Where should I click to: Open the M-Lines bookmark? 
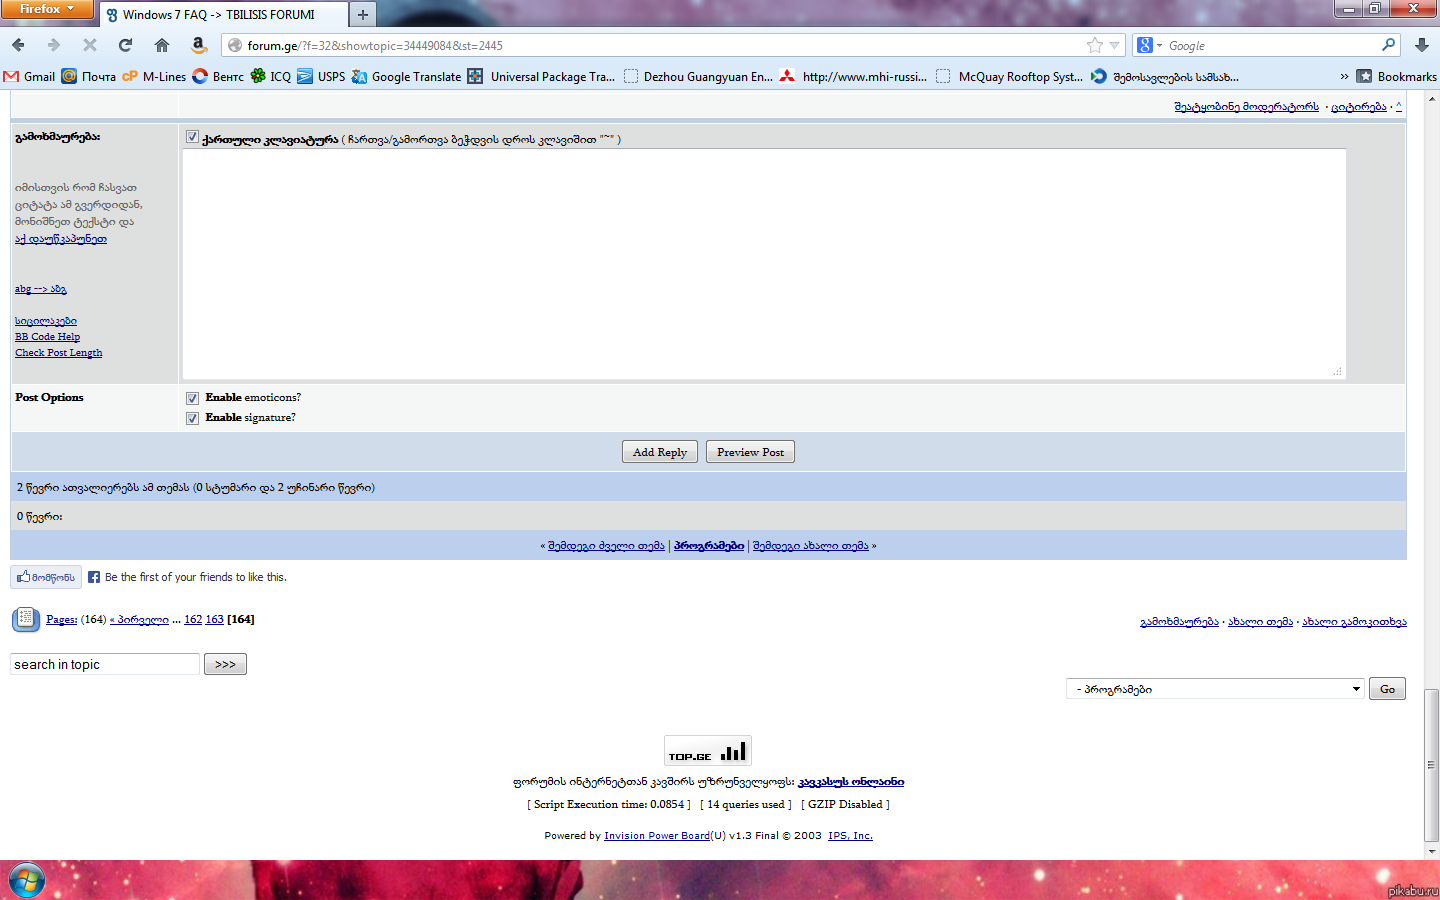(x=154, y=76)
